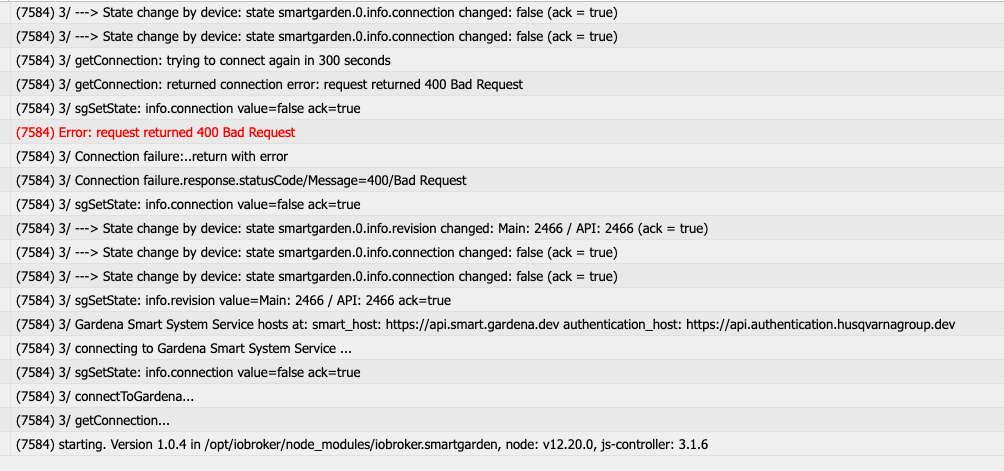This screenshot has height=471, width=1004.
Task: Click the sgSetState row above connectToGardena
Action: pyautogui.click(x=507, y=372)
